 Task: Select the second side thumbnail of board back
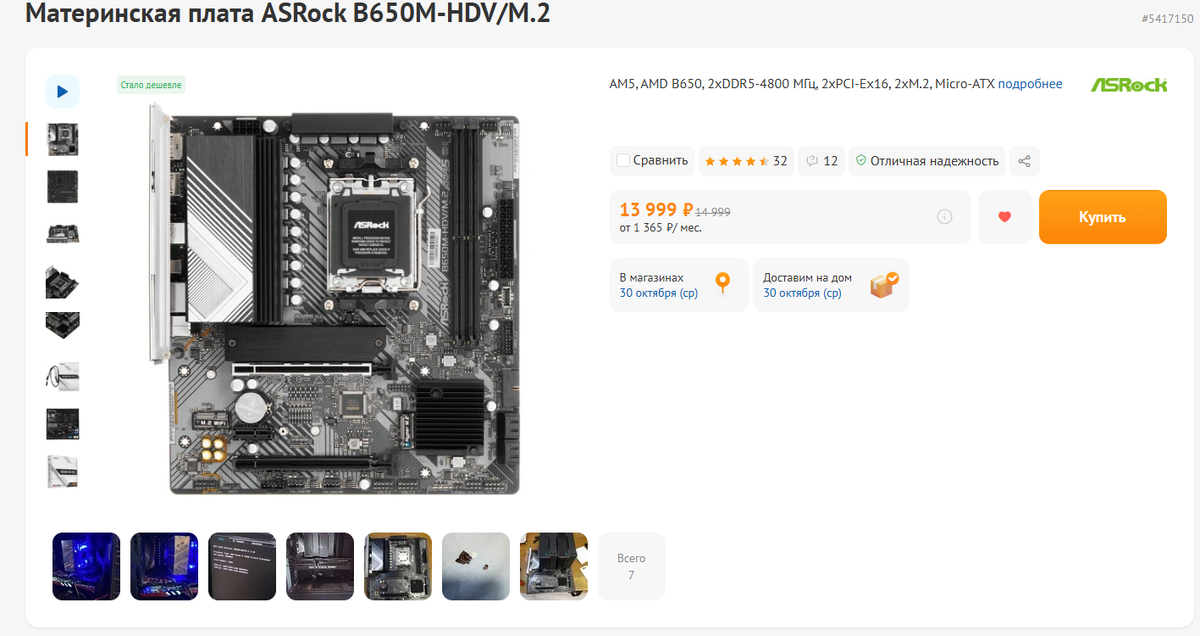pyautogui.click(x=62, y=187)
